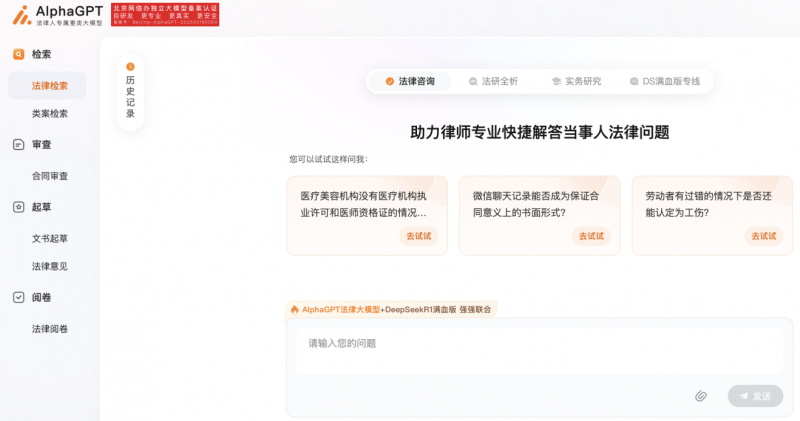Select the 劳动者有过错 sample question text
Screen dimensions: 800x421
(708, 204)
